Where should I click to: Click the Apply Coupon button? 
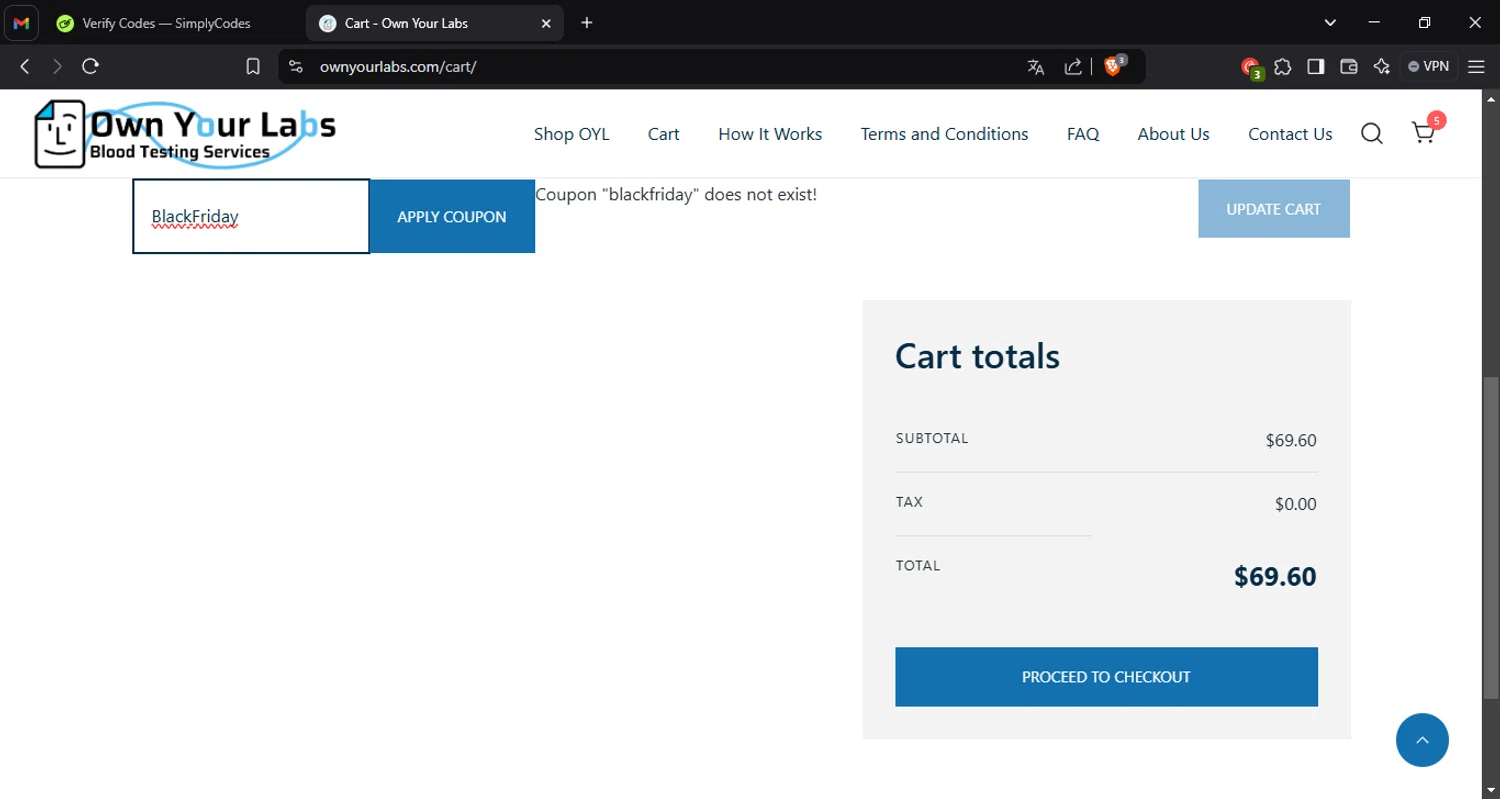(x=452, y=216)
